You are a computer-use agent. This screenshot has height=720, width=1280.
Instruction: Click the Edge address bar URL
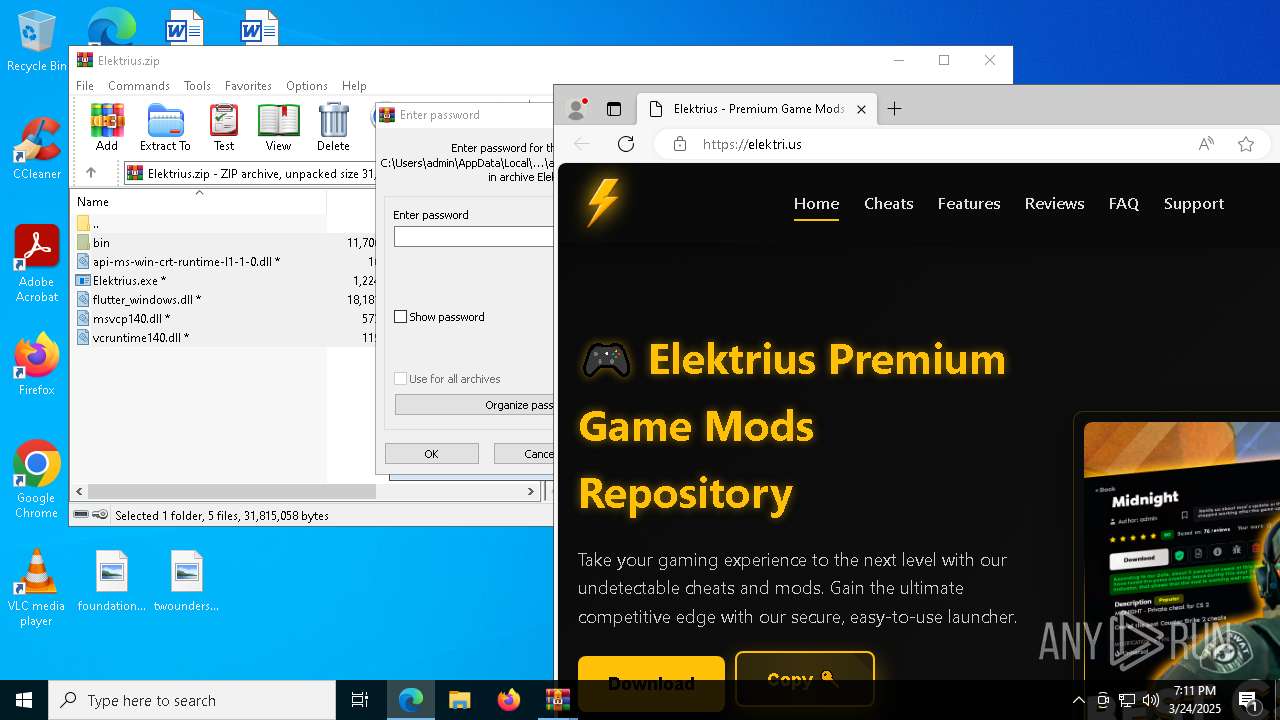(752, 144)
